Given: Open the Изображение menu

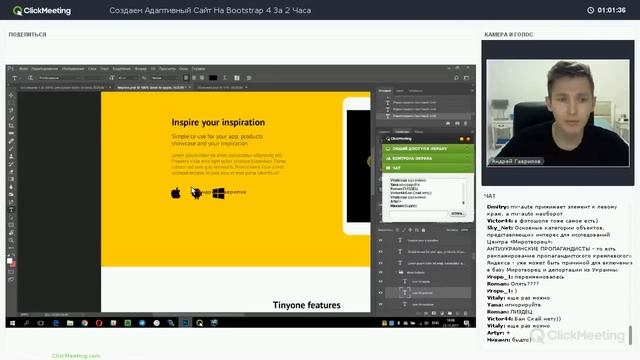Looking at the screenshot, I should click(73, 69).
